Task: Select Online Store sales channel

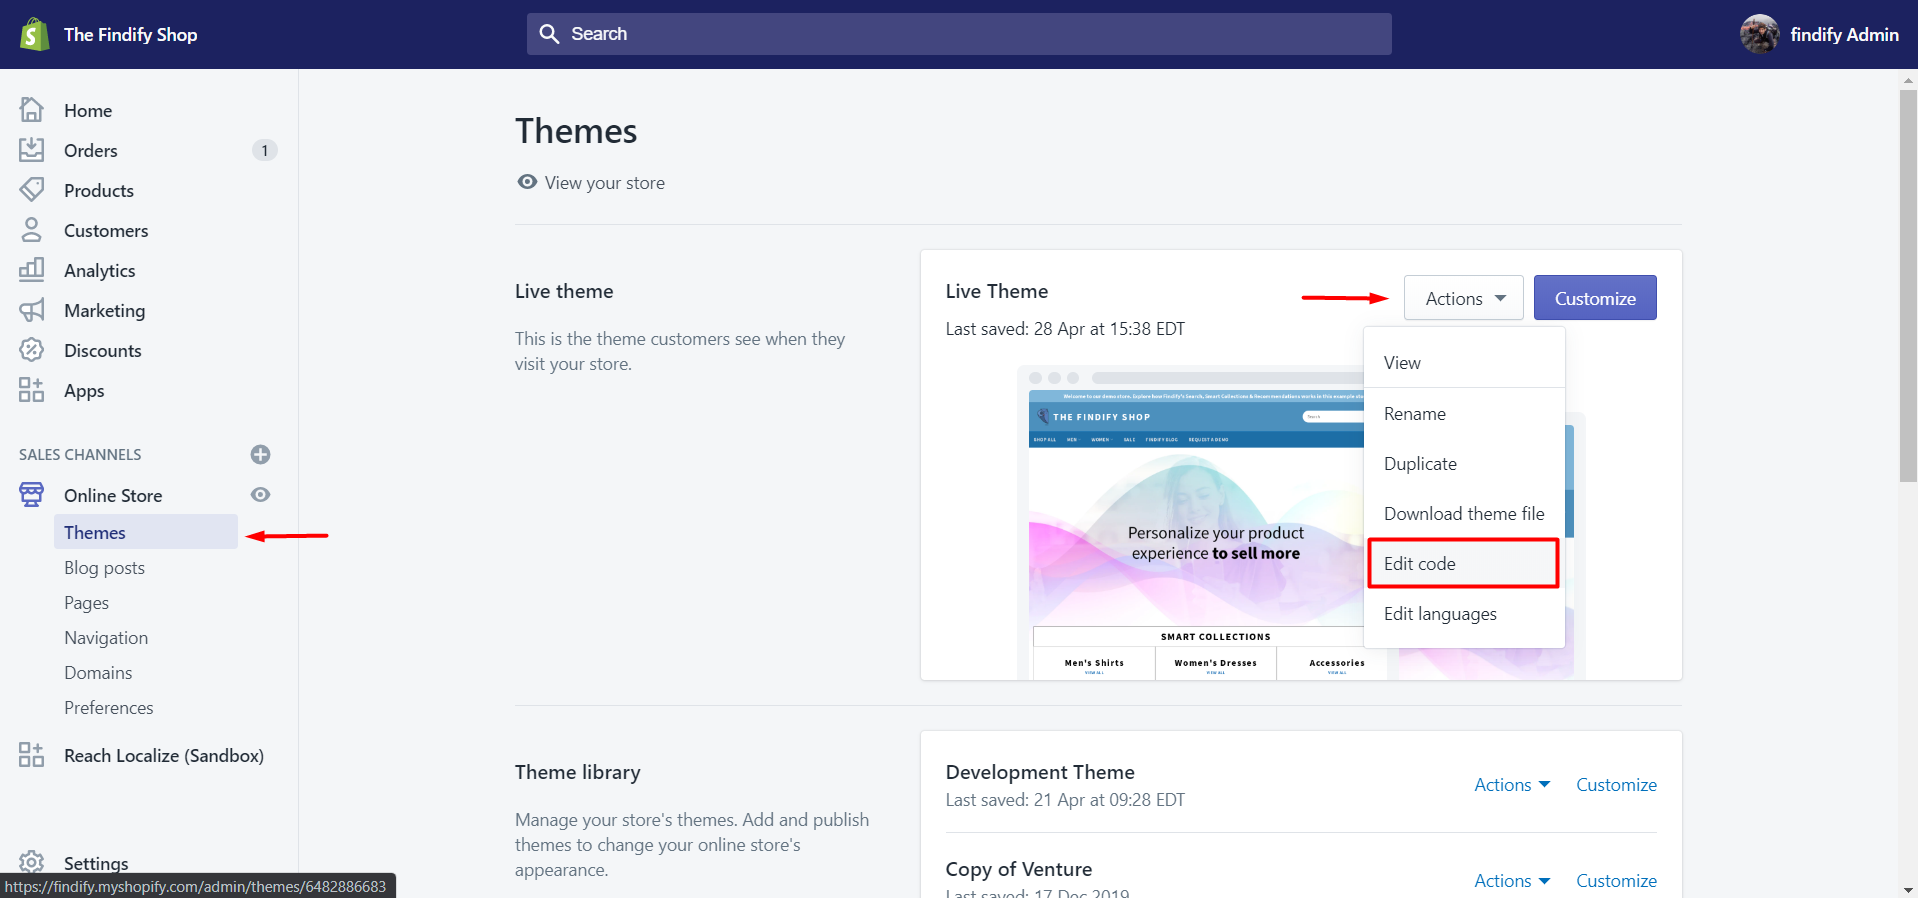Action: tap(113, 495)
